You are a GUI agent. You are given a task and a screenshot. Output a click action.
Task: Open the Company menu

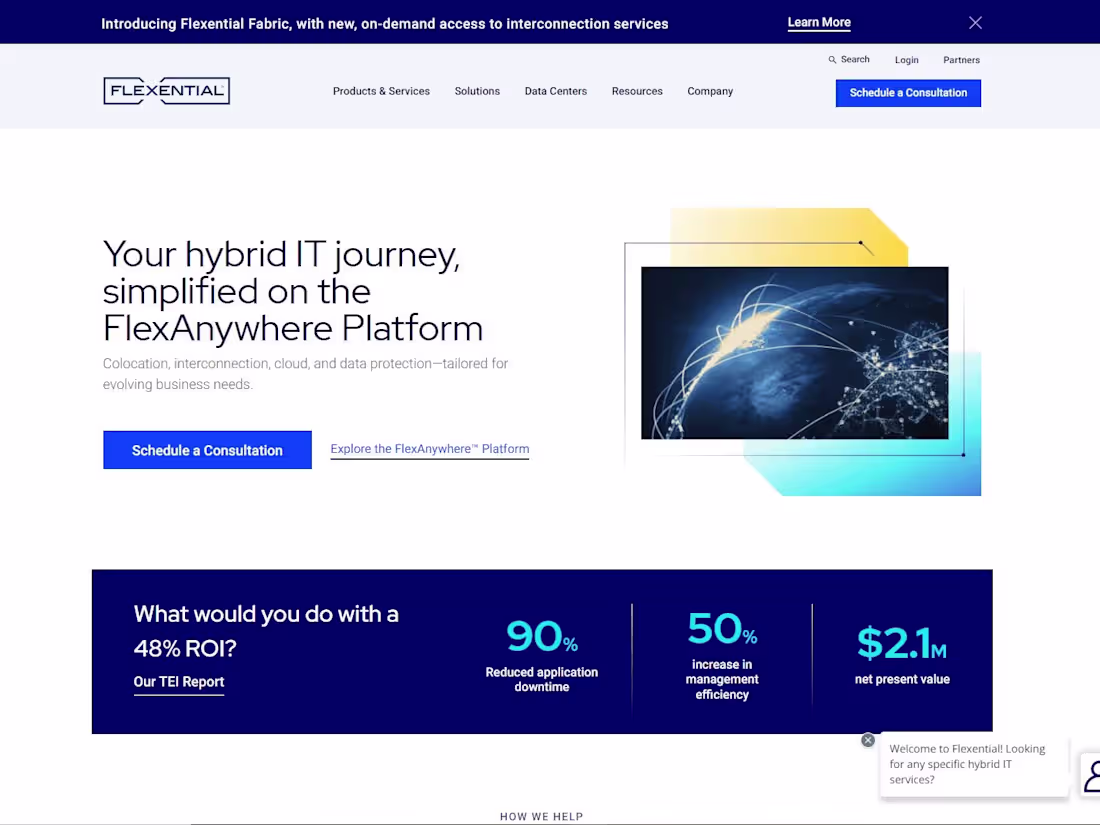(x=710, y=91)
